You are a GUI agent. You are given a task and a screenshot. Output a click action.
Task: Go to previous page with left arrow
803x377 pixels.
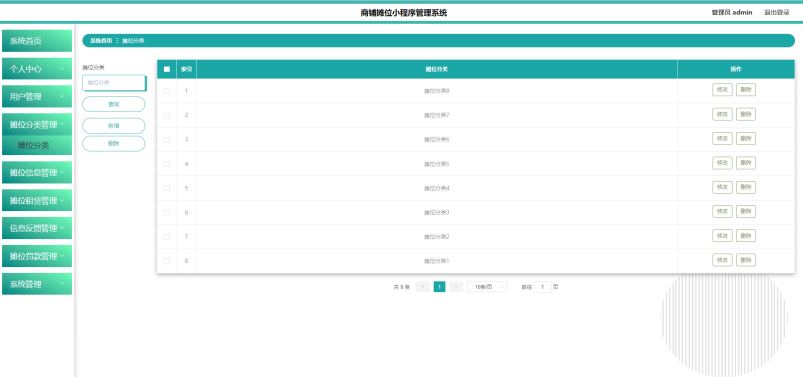[x=422, y=287]
